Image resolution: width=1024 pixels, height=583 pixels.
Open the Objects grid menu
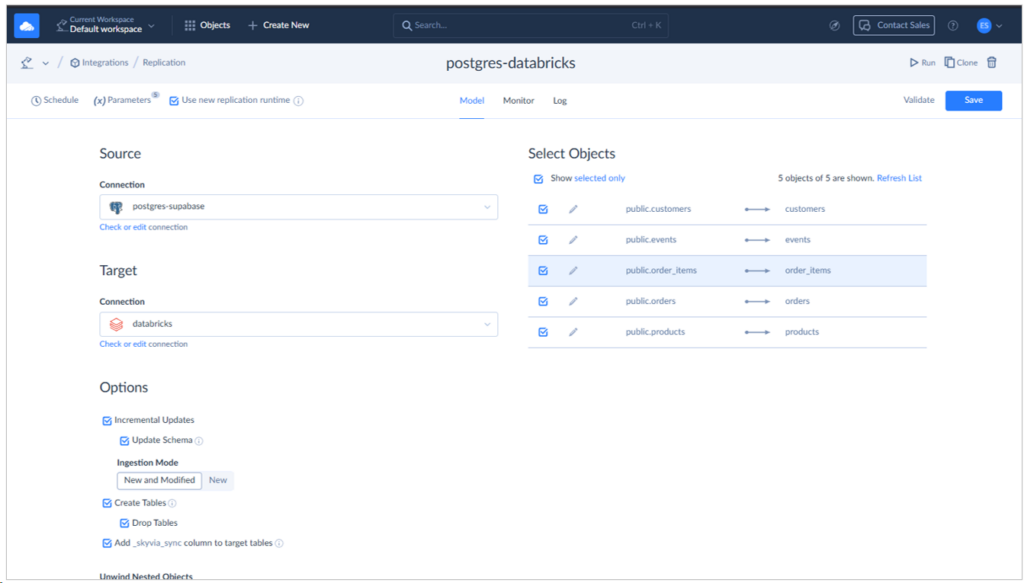pyautogui.click(x=207, y=25)
